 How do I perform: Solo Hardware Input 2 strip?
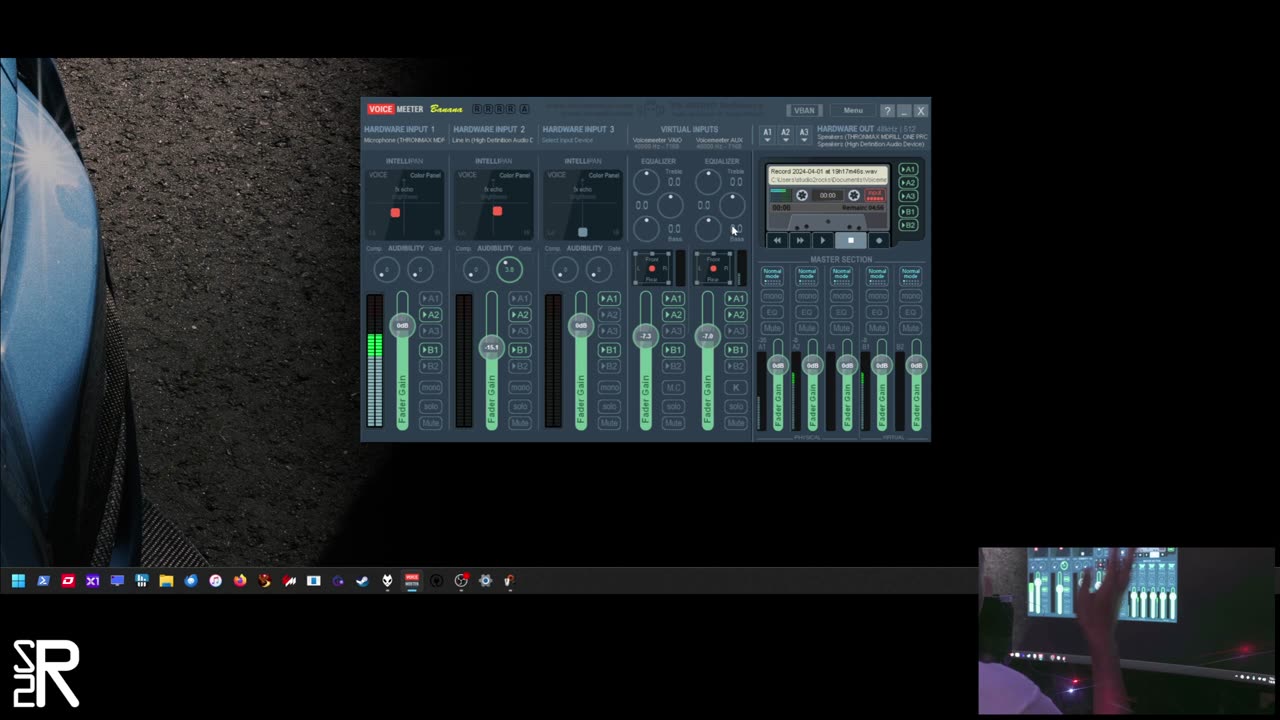click(519, 406)
